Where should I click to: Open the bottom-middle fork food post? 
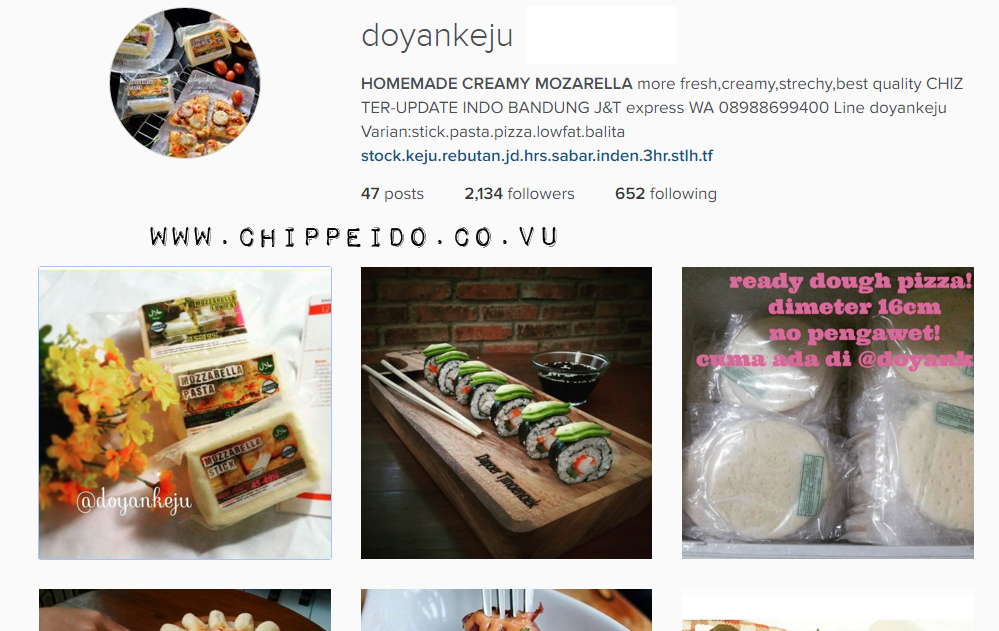(507, 610)
